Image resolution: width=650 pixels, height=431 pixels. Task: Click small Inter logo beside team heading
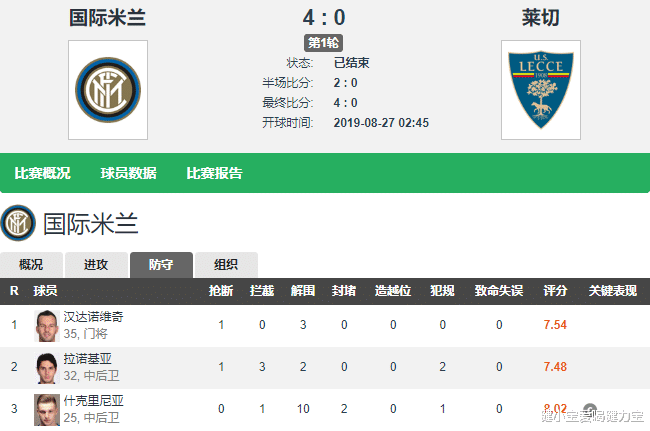pos(18,223)
